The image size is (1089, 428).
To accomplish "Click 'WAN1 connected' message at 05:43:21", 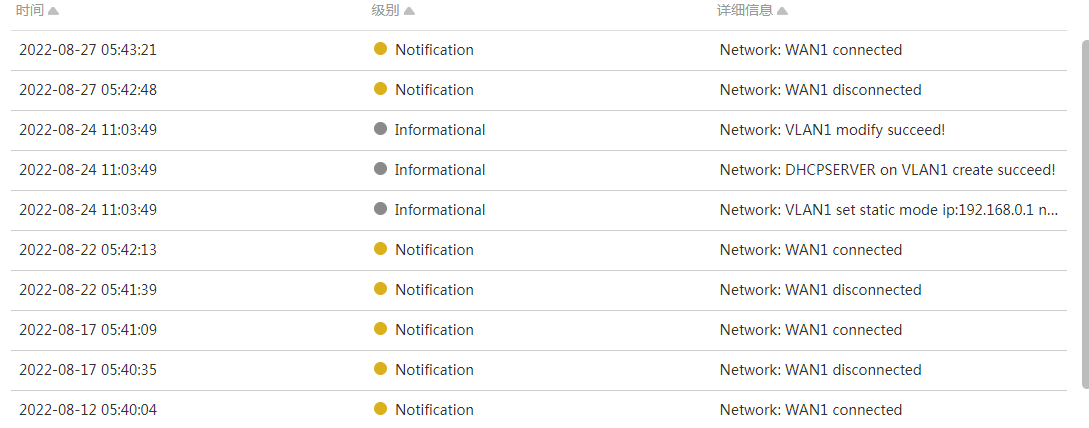I will click(x=810, y=50).
